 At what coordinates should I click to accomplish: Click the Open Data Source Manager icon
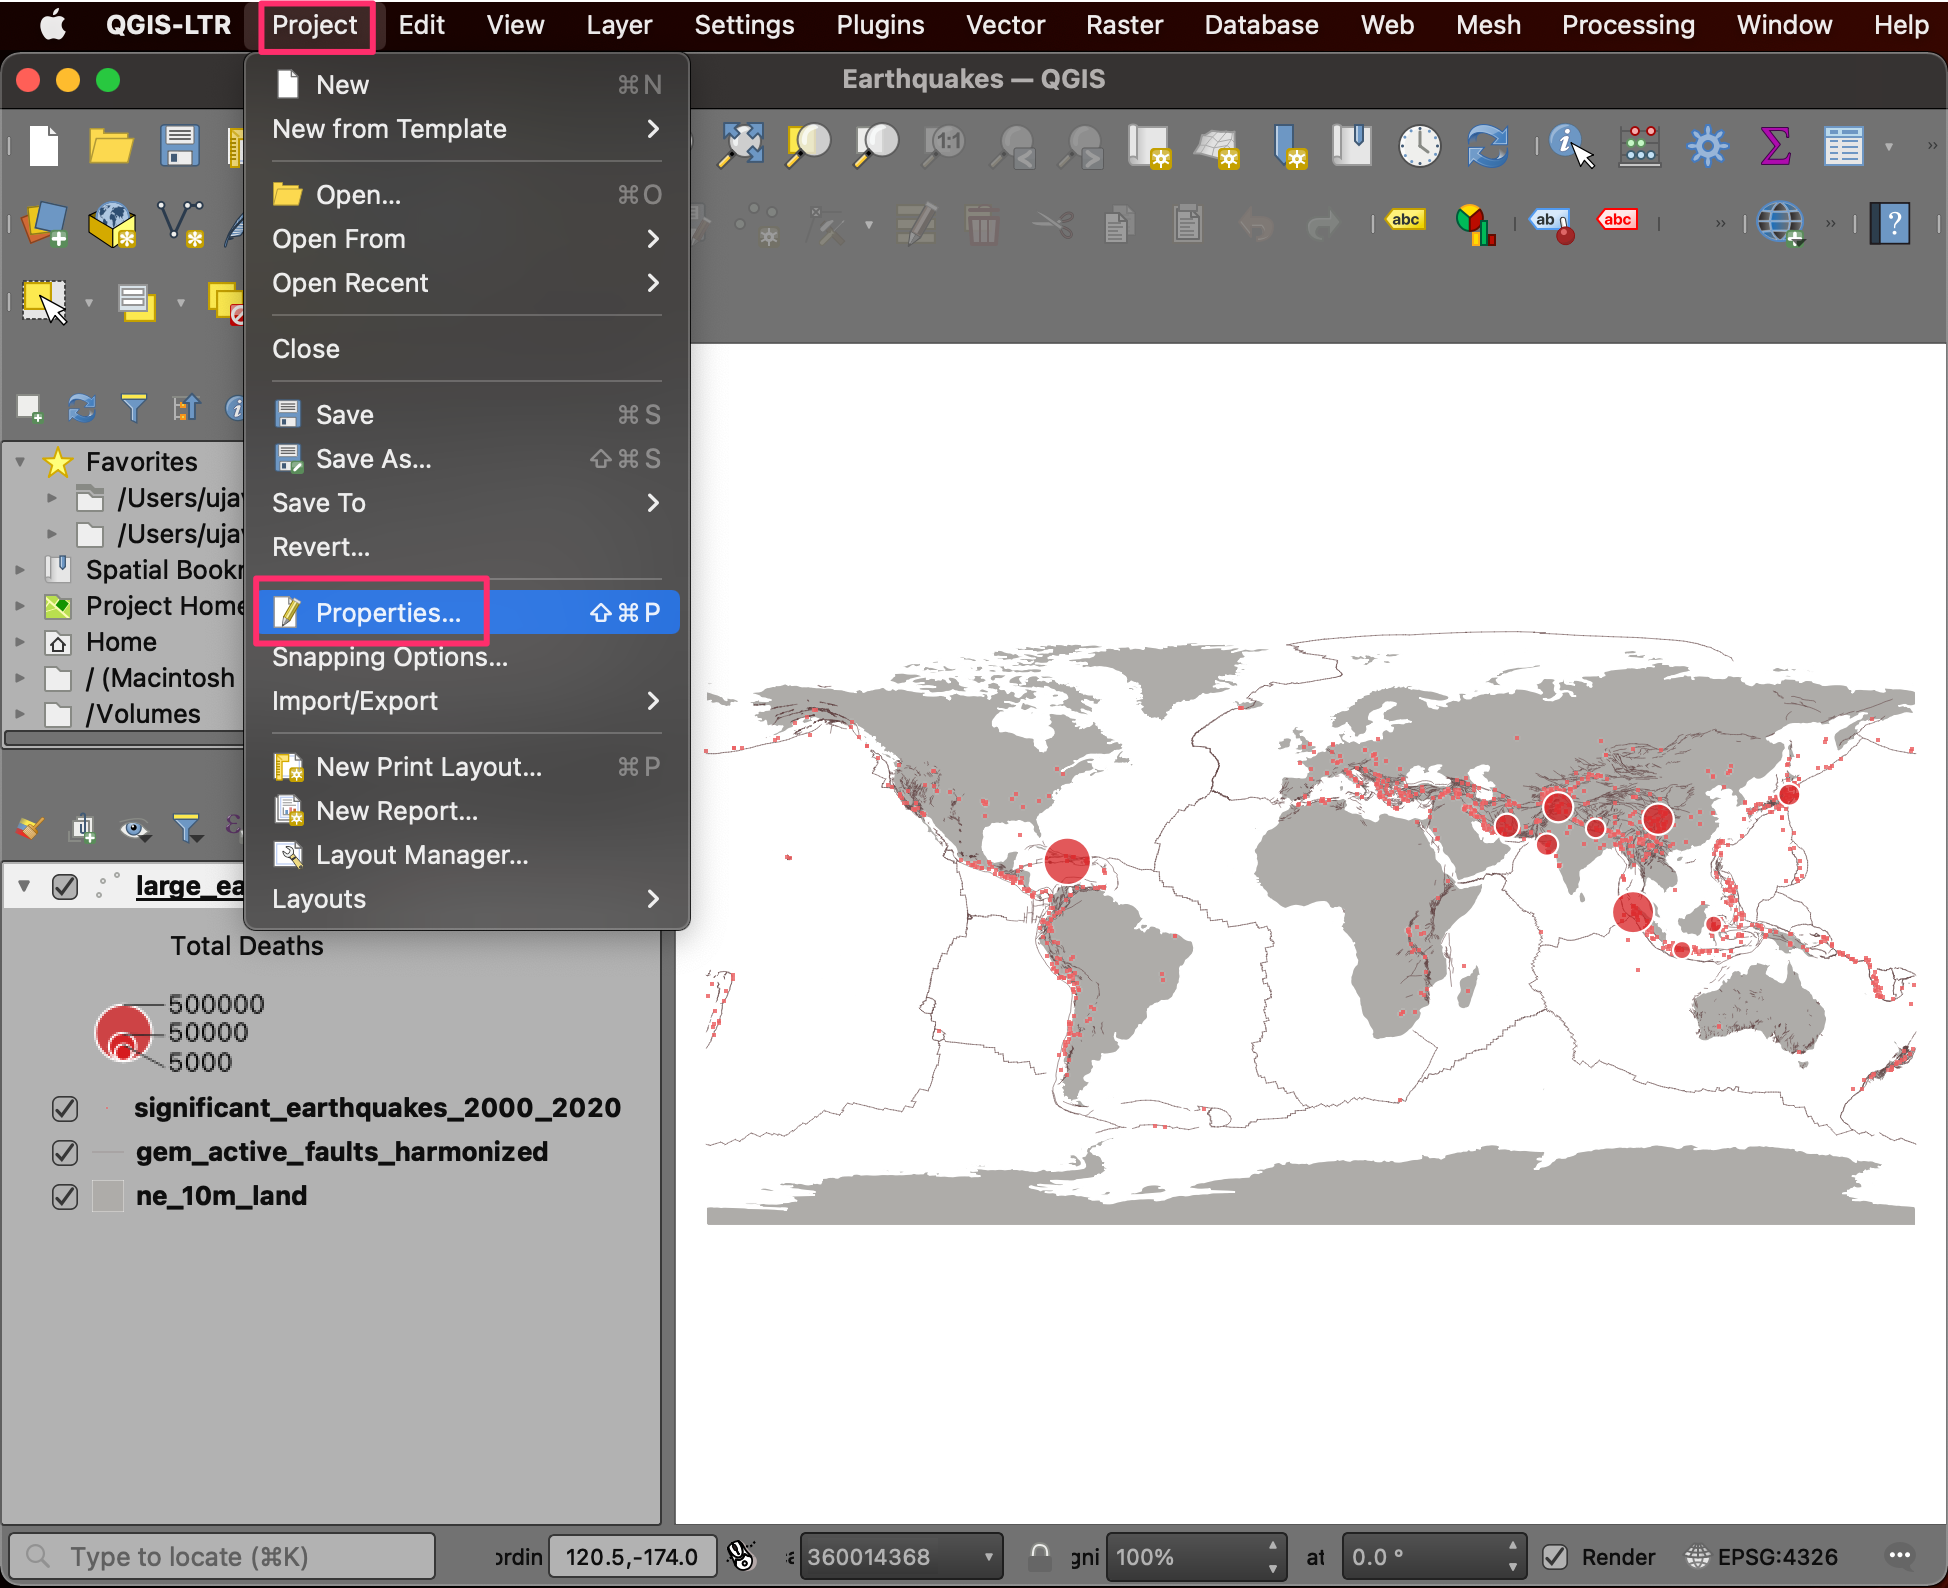pyautogui.click(x=45, y=224)
